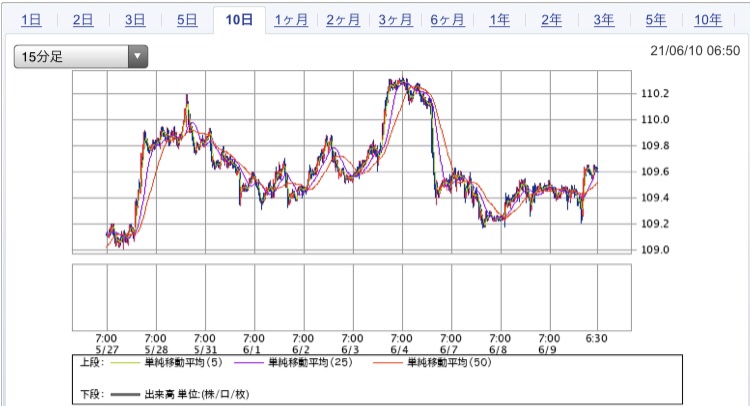Screen dimensions: 750x406
Task: Select the 5日 range tab
Action: tap(187, 20)
